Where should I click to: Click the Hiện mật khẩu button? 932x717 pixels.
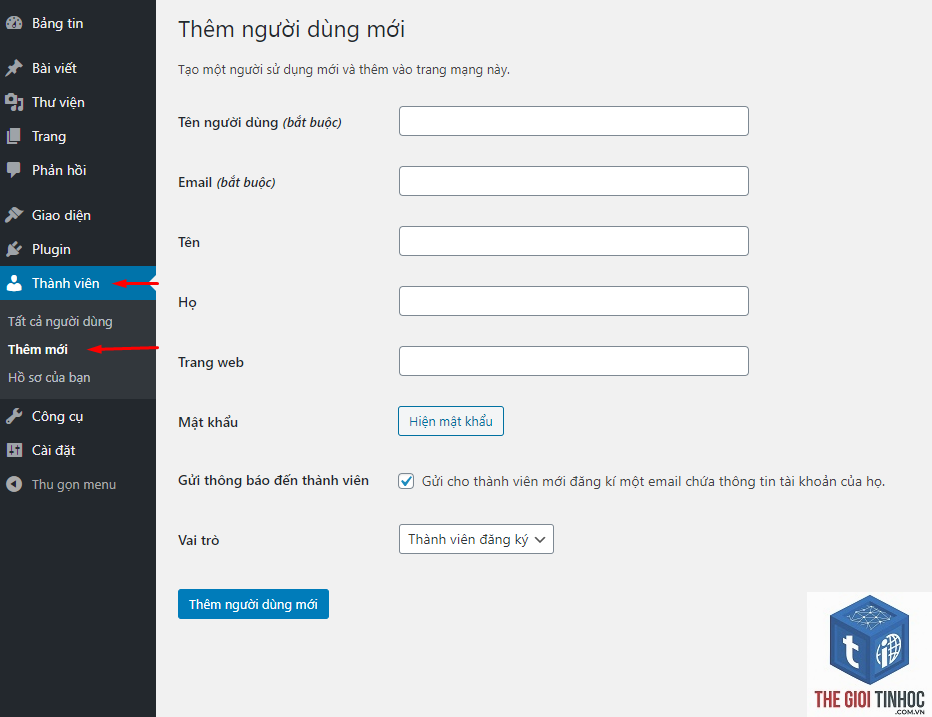pyautogui.click(x=451, y=421)
